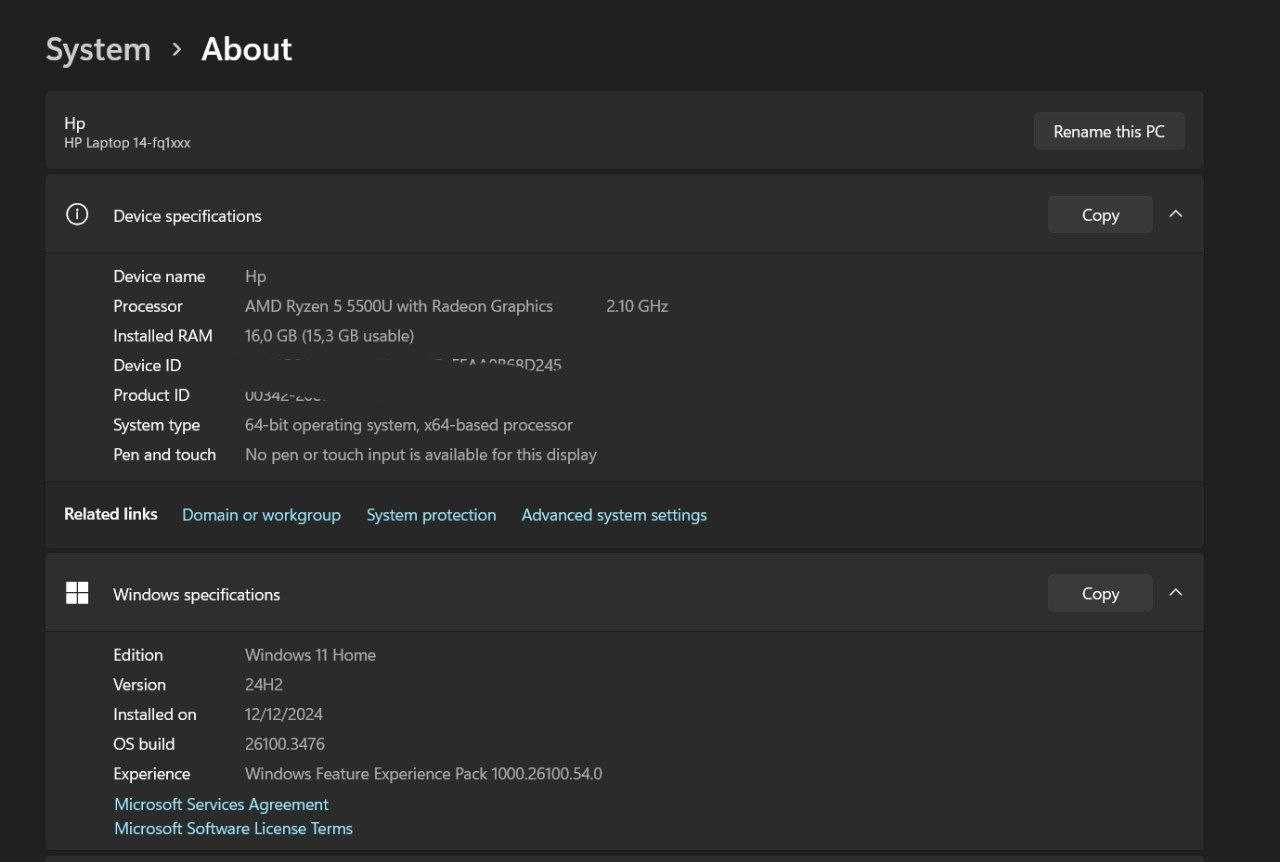Open Microsoft Software License Terms
1280x862 pixels.
coord(233,828)
